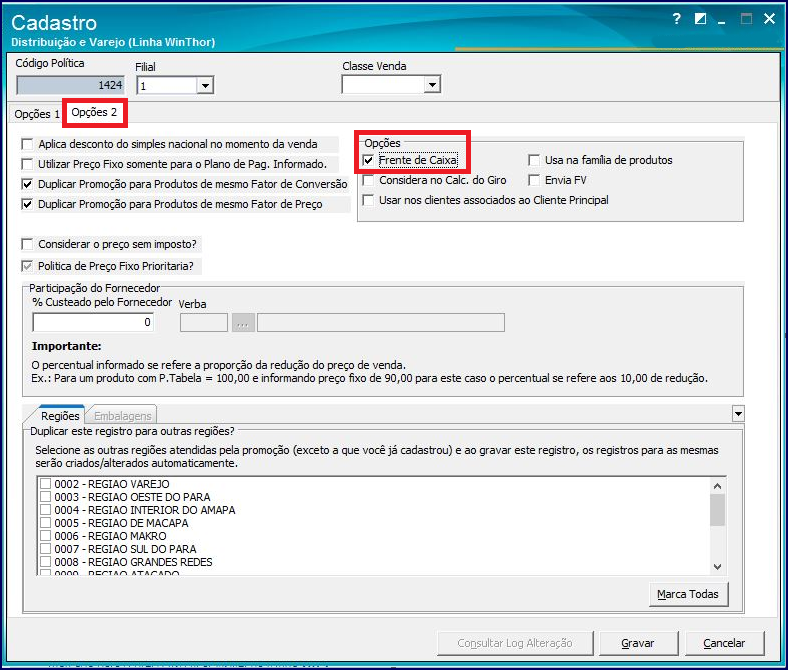This screenshot has height=670, width=788.
Task: Click the Cancelar button
Action: (724, 643)
